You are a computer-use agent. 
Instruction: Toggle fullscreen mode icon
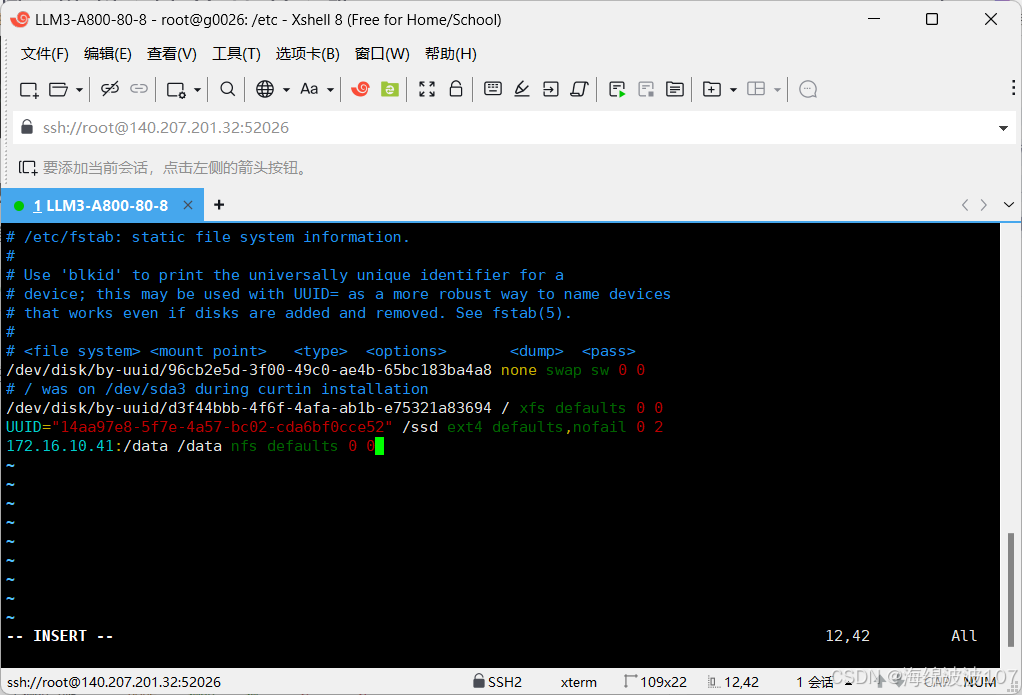427,89
